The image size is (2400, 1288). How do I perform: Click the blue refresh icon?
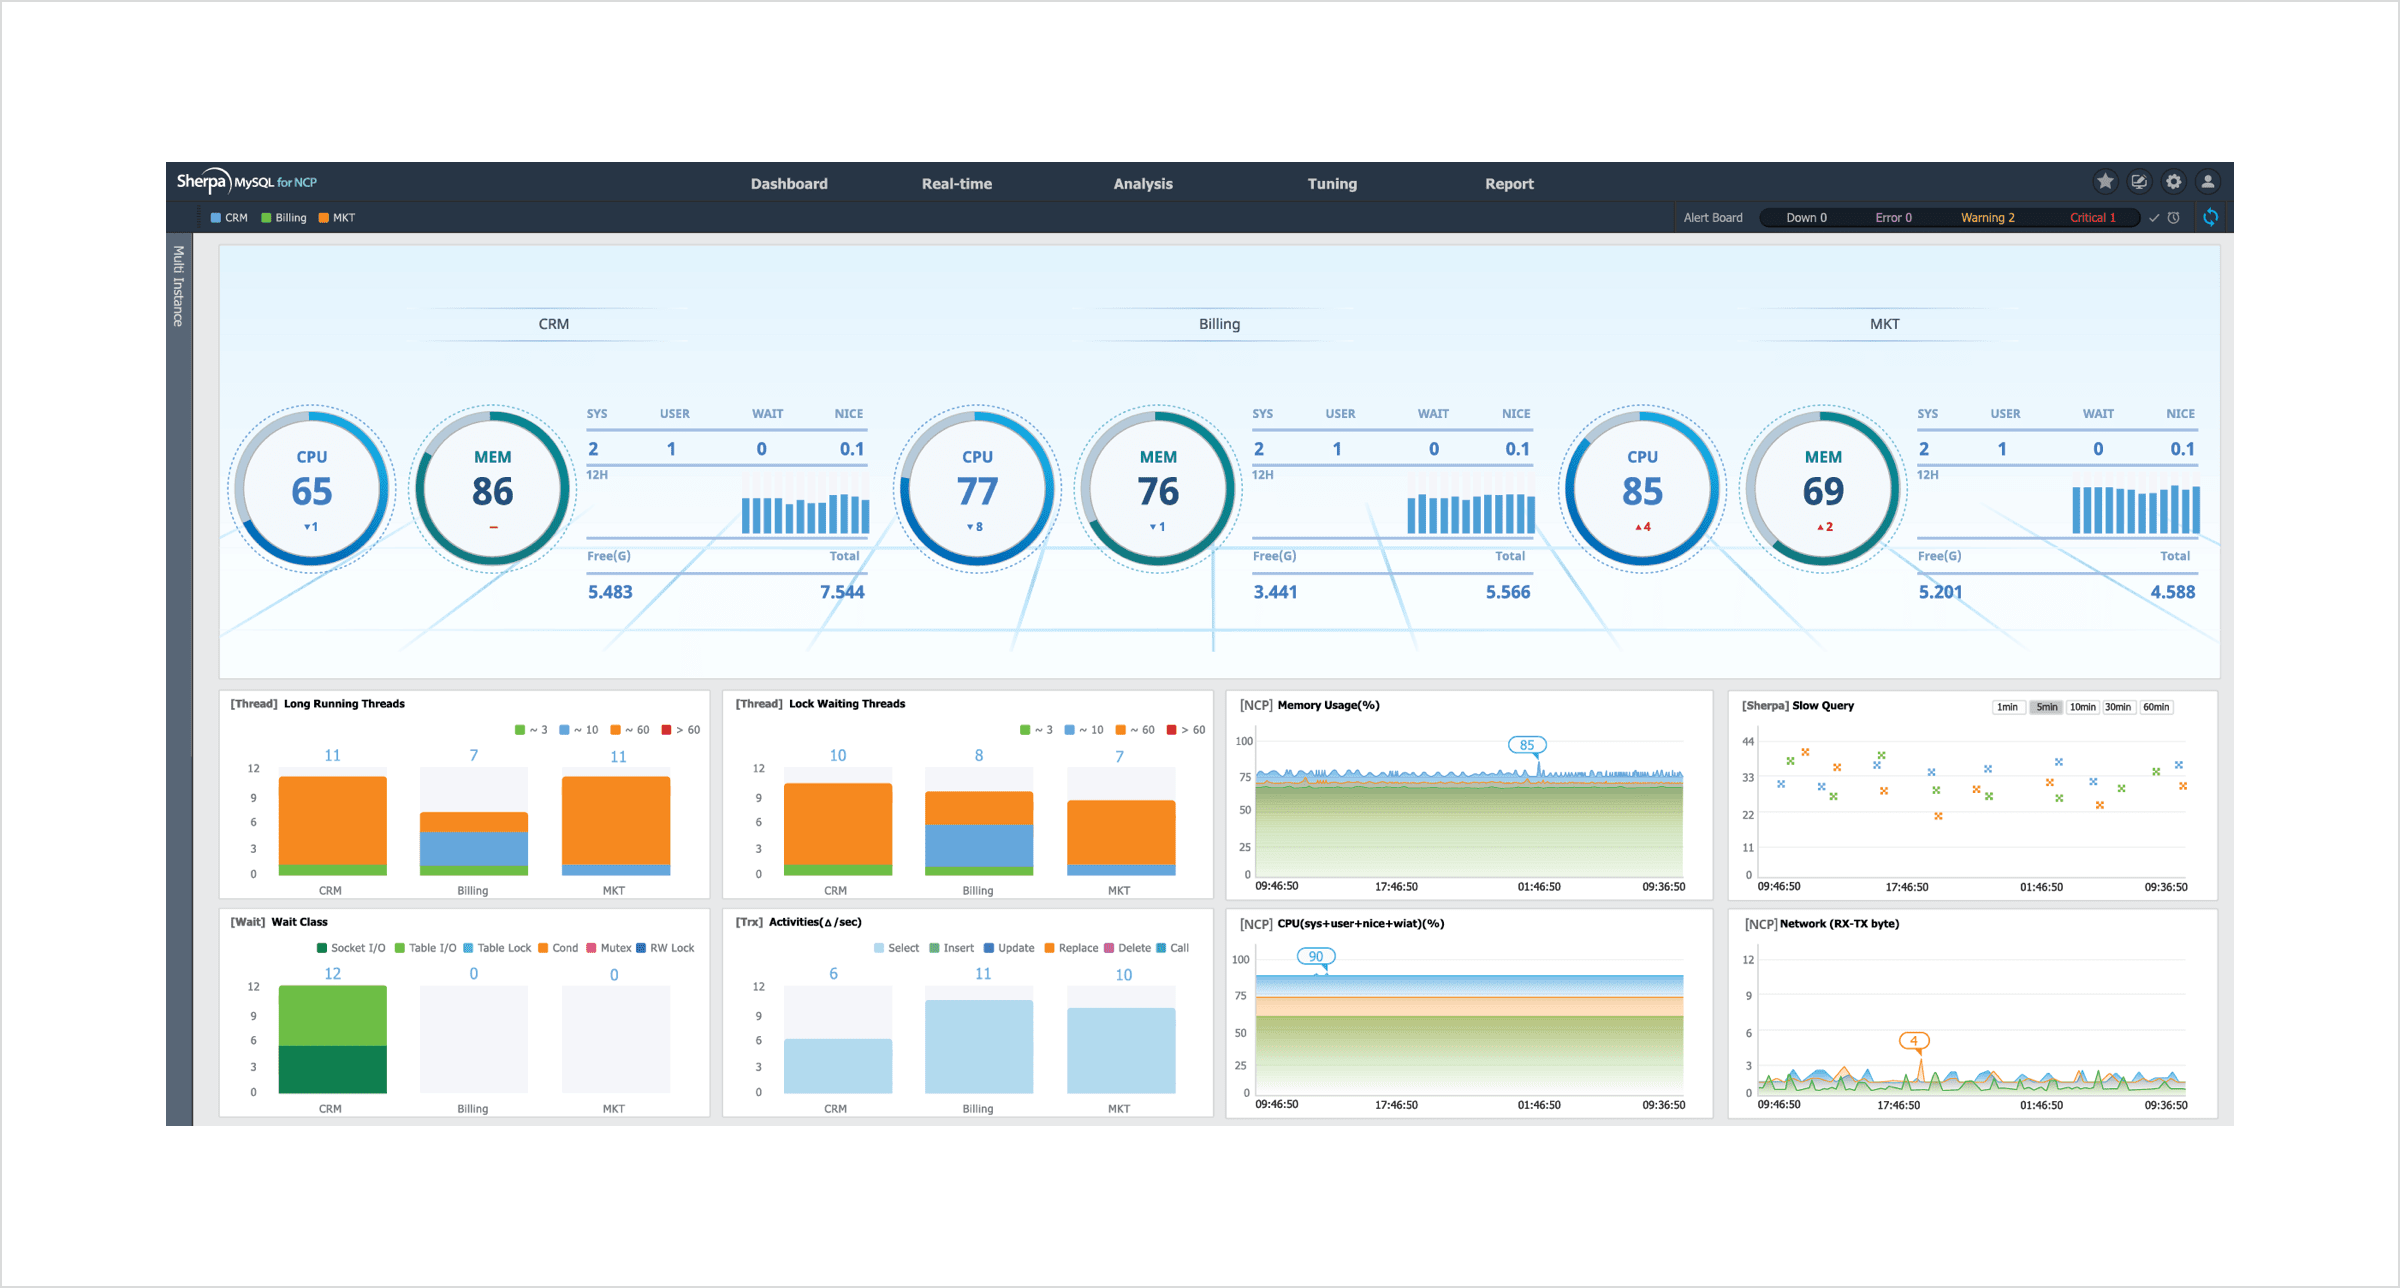[2210, 217]
